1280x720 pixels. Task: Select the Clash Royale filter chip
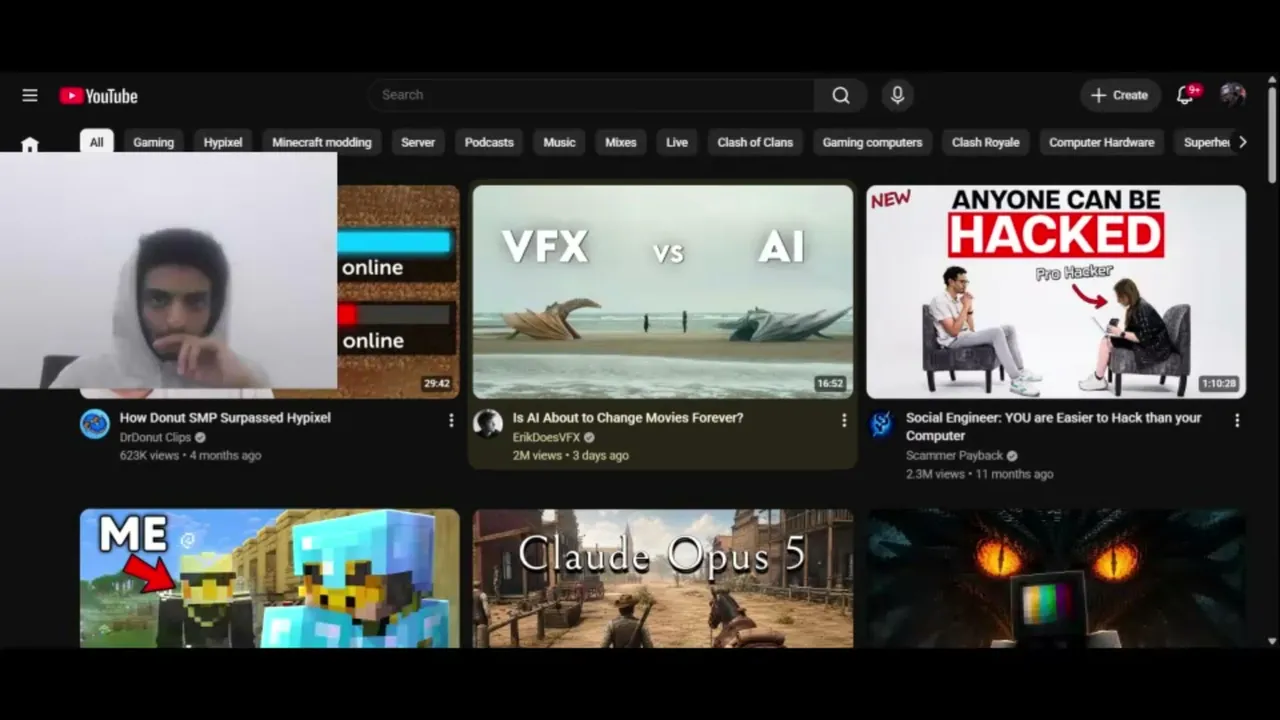985,142
